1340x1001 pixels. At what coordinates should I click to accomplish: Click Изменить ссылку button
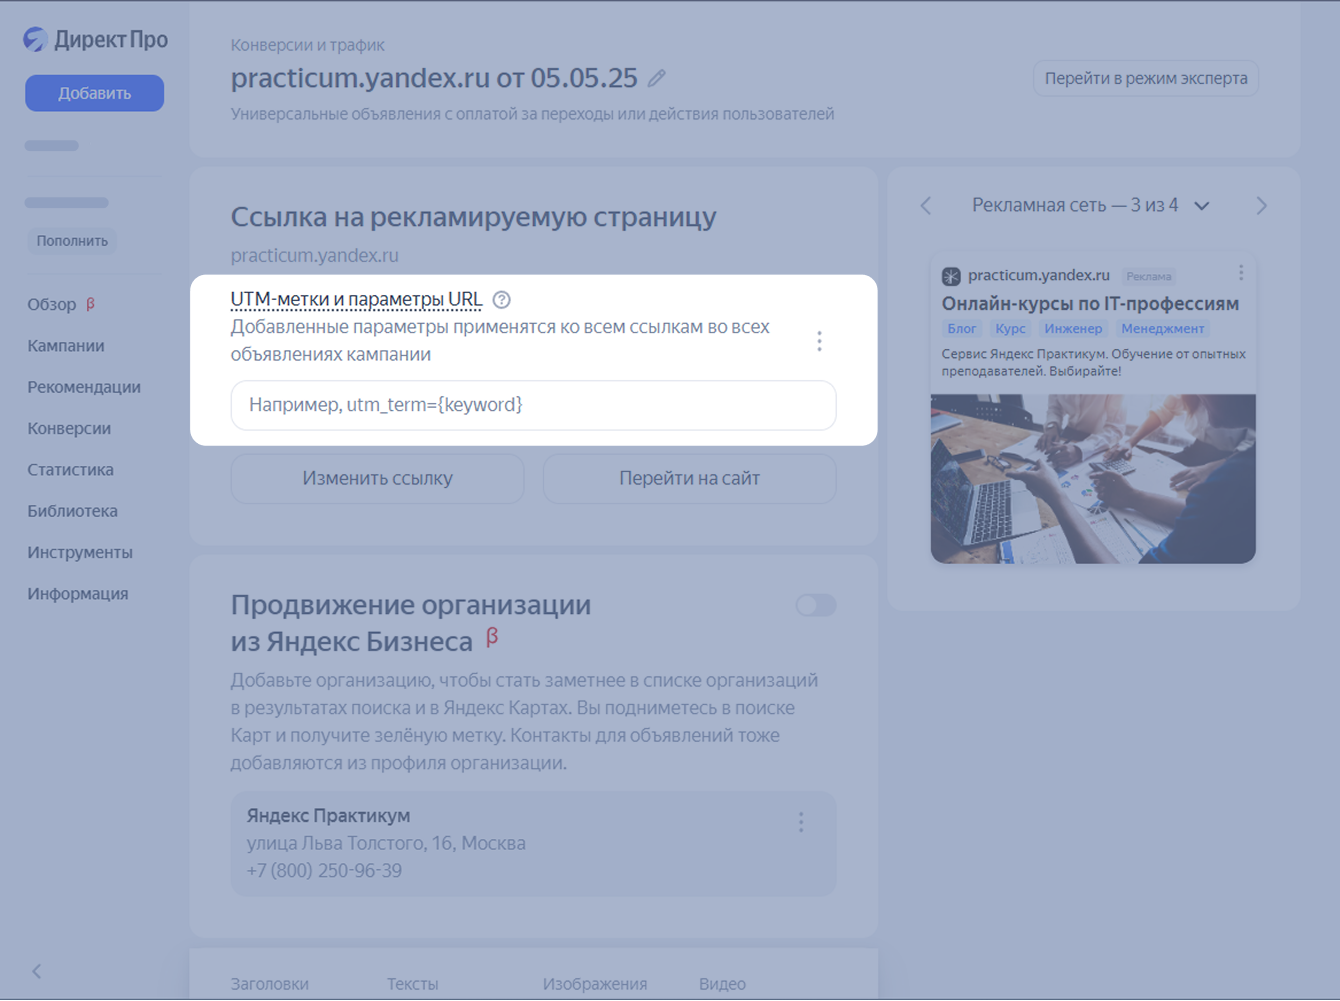pyautogui.click(x=377, y=478)
